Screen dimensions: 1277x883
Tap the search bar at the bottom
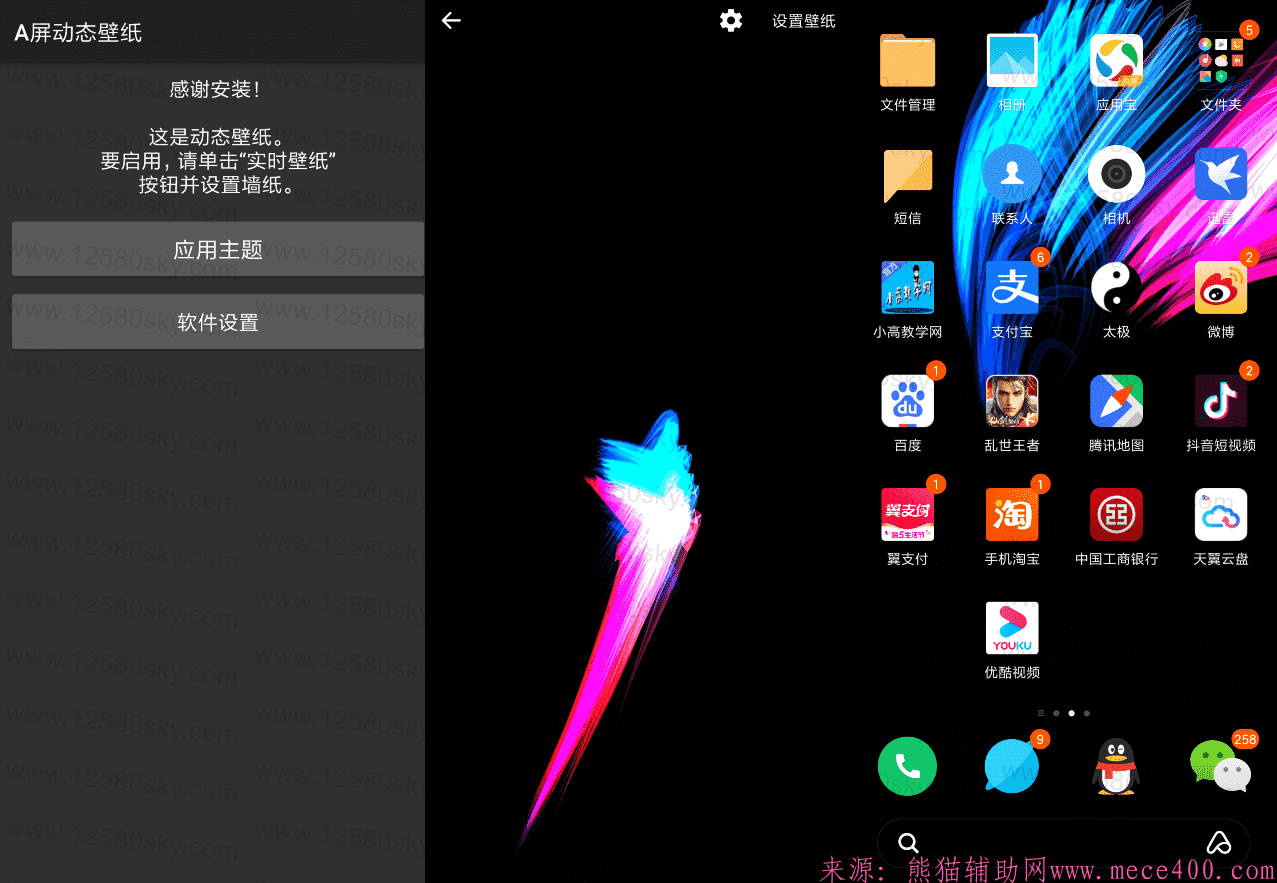[1063, 842]
